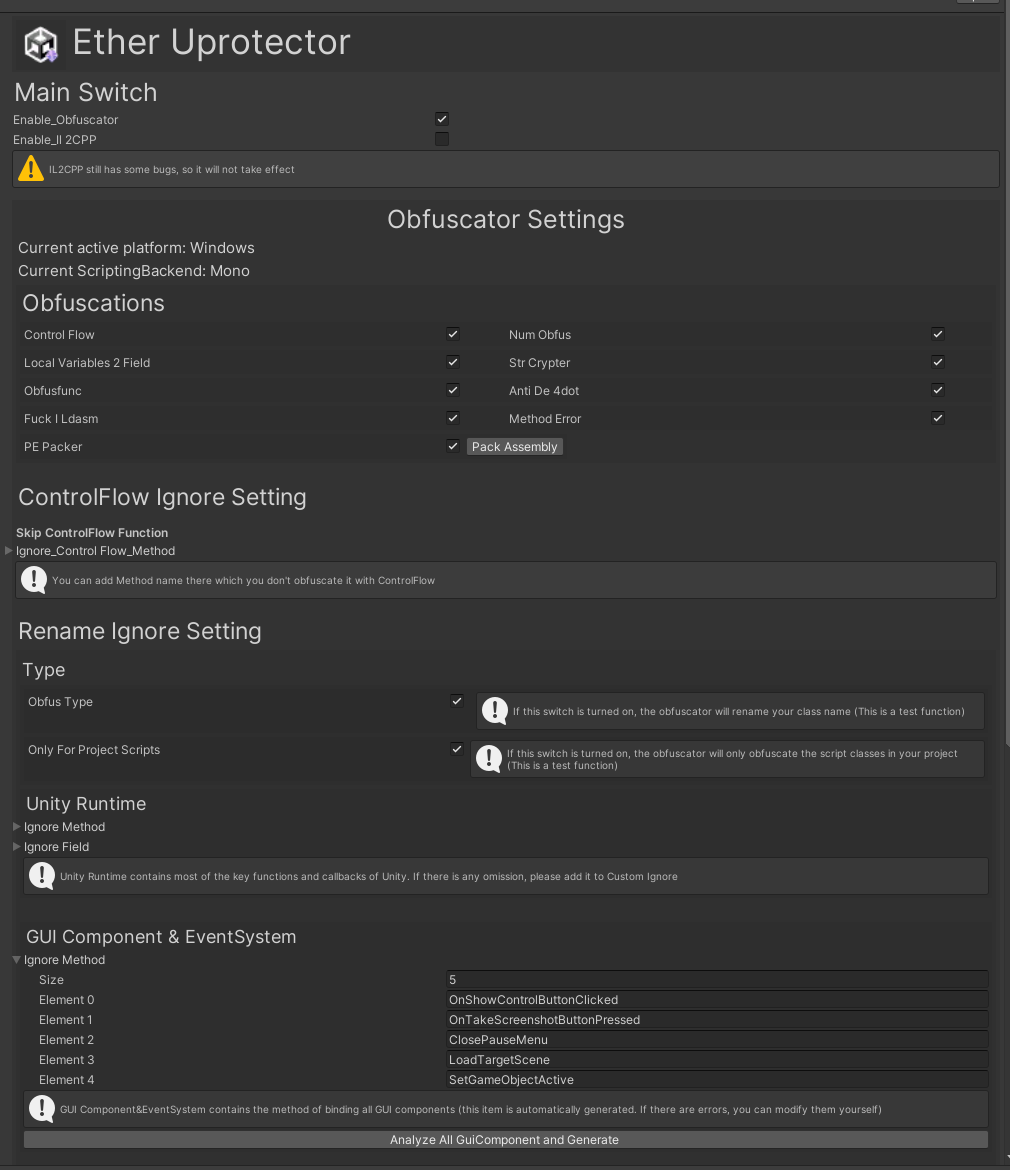
Task: Edit Element 1 field OnTakeScreenshotButtonPressed
Action: pos(717,1020)
